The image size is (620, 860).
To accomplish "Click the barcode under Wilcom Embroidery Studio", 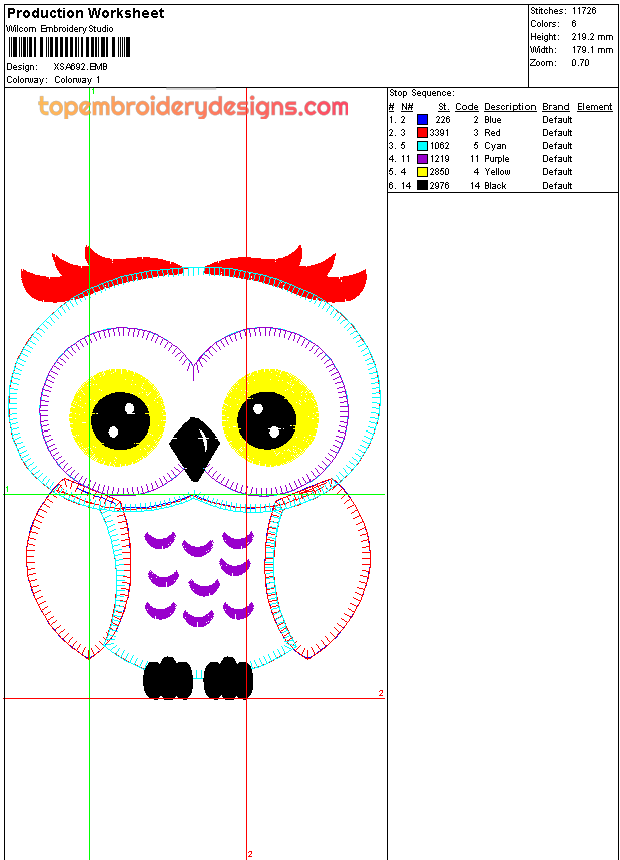I will [69, 47].
